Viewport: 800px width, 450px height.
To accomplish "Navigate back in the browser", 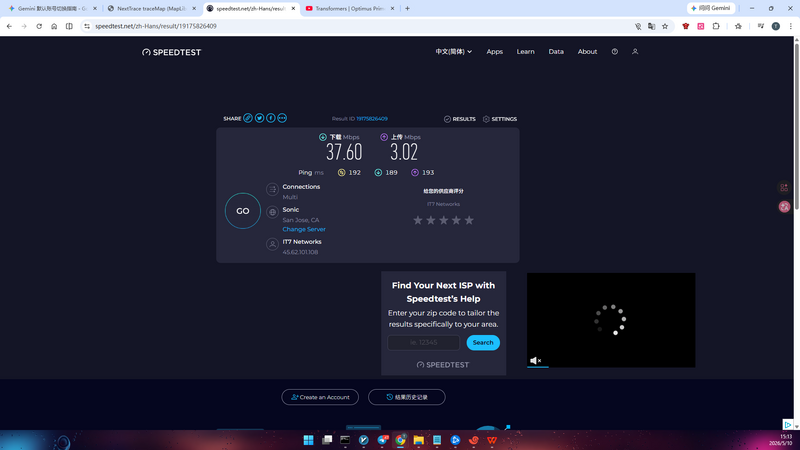I will click(x=9, y=26).
